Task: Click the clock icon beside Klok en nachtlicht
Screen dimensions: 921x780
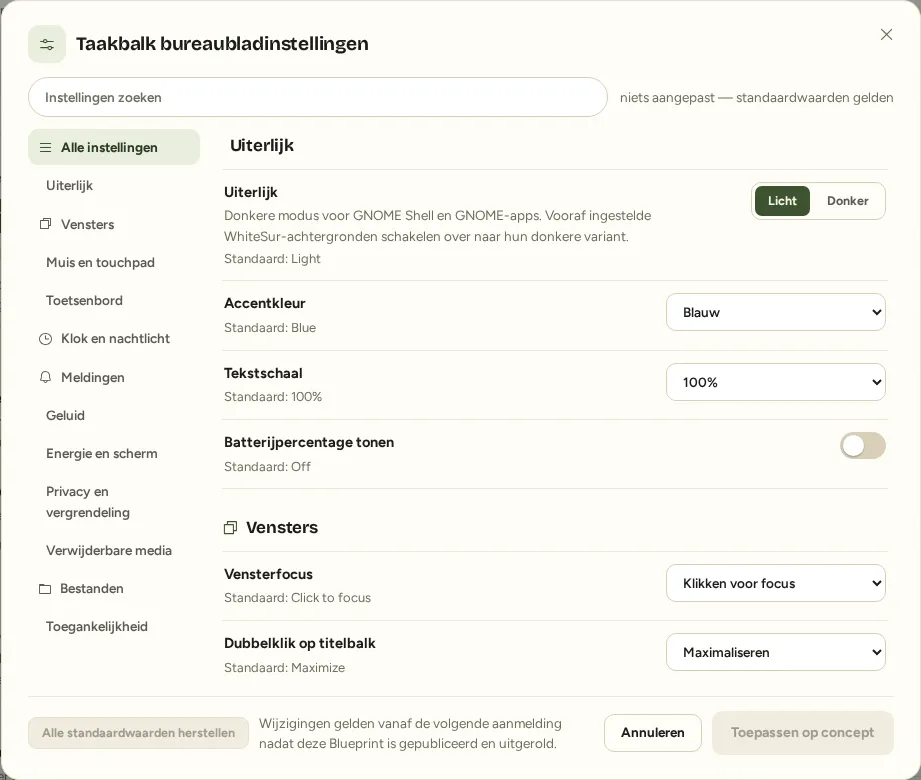Action: (x=45, y=339)
